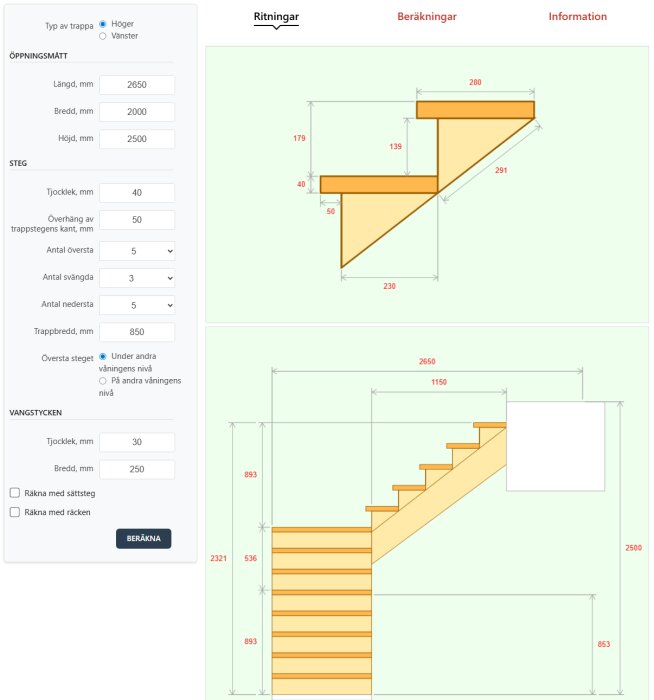Enable Räkna med räcken checkbox
Screen dimensions: 654x700
[x=15, y=512]
